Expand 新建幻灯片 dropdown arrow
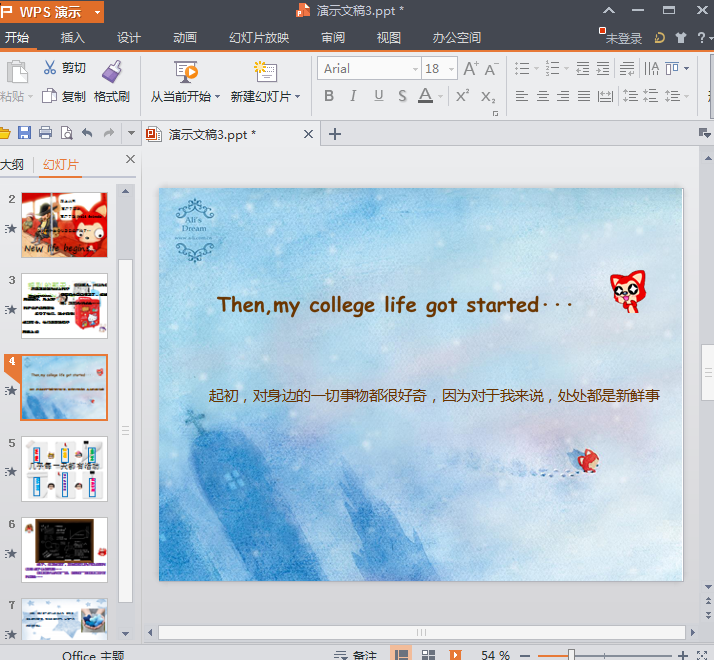This screenshot has height=660, width=714. 297,97
